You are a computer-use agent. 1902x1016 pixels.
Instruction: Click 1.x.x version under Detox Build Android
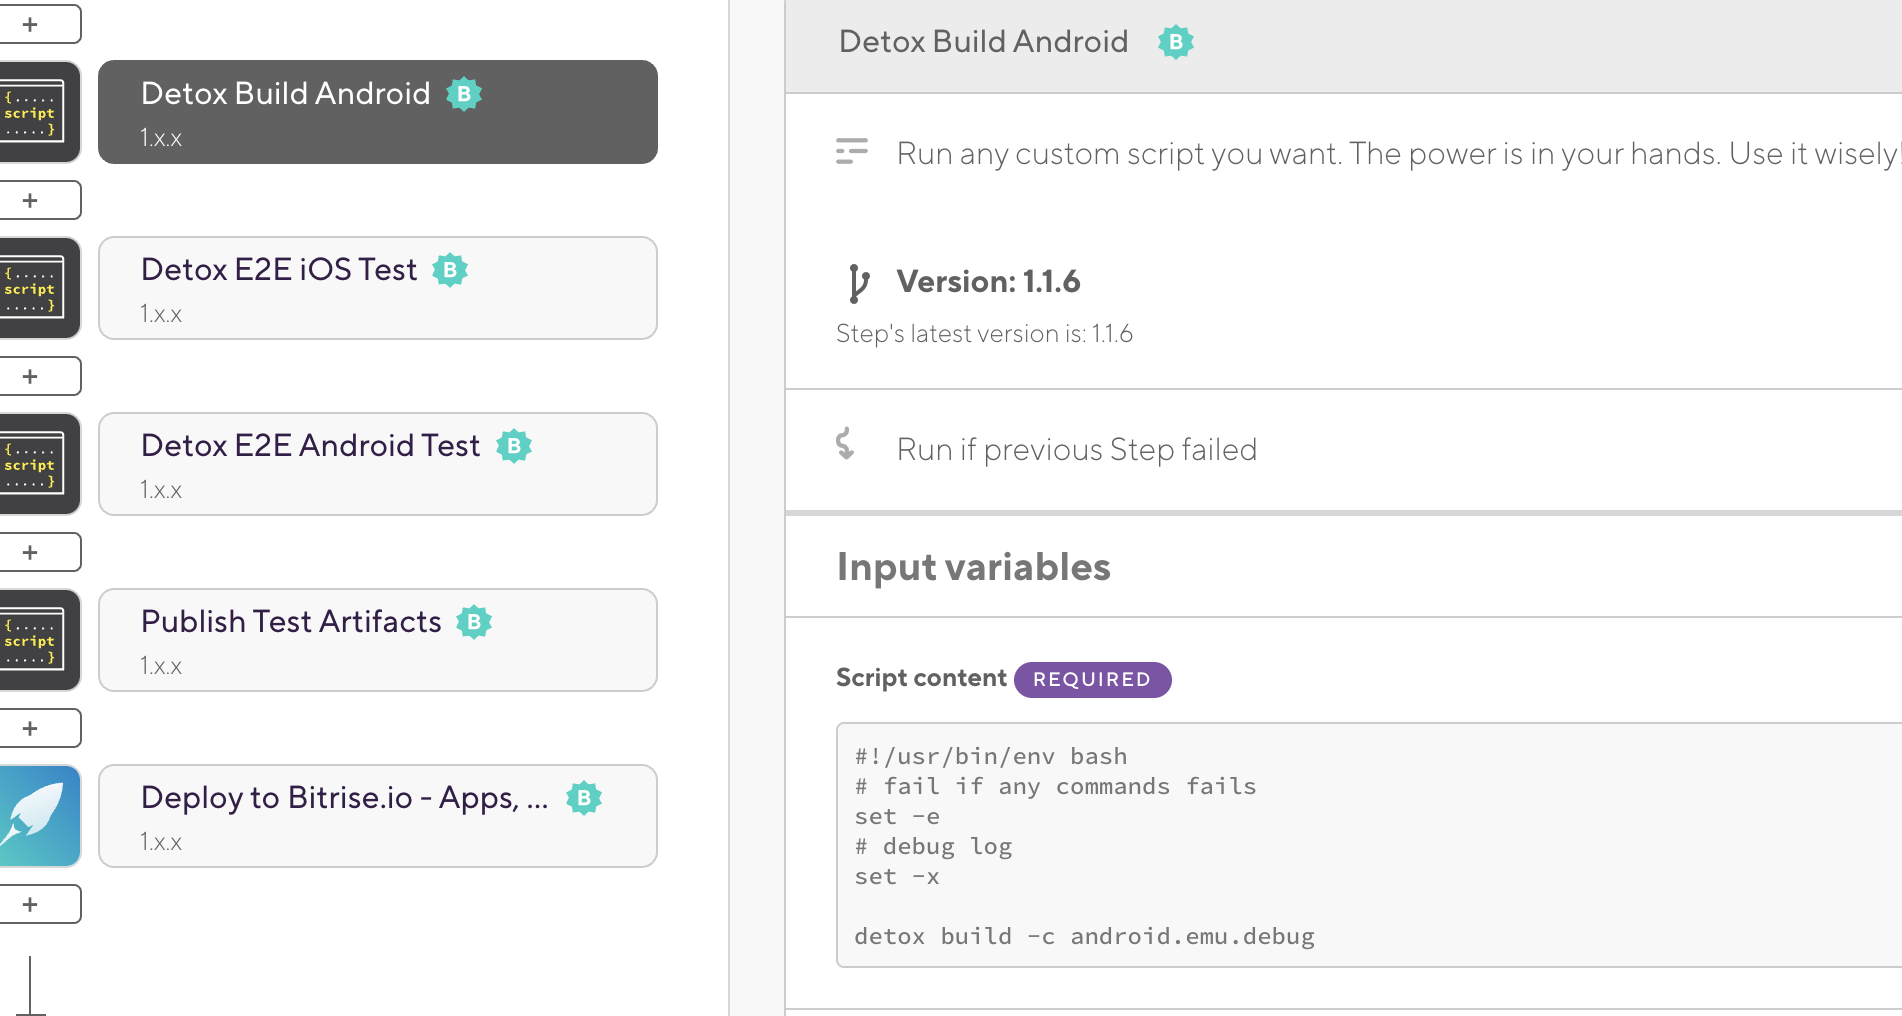point(161,138)
